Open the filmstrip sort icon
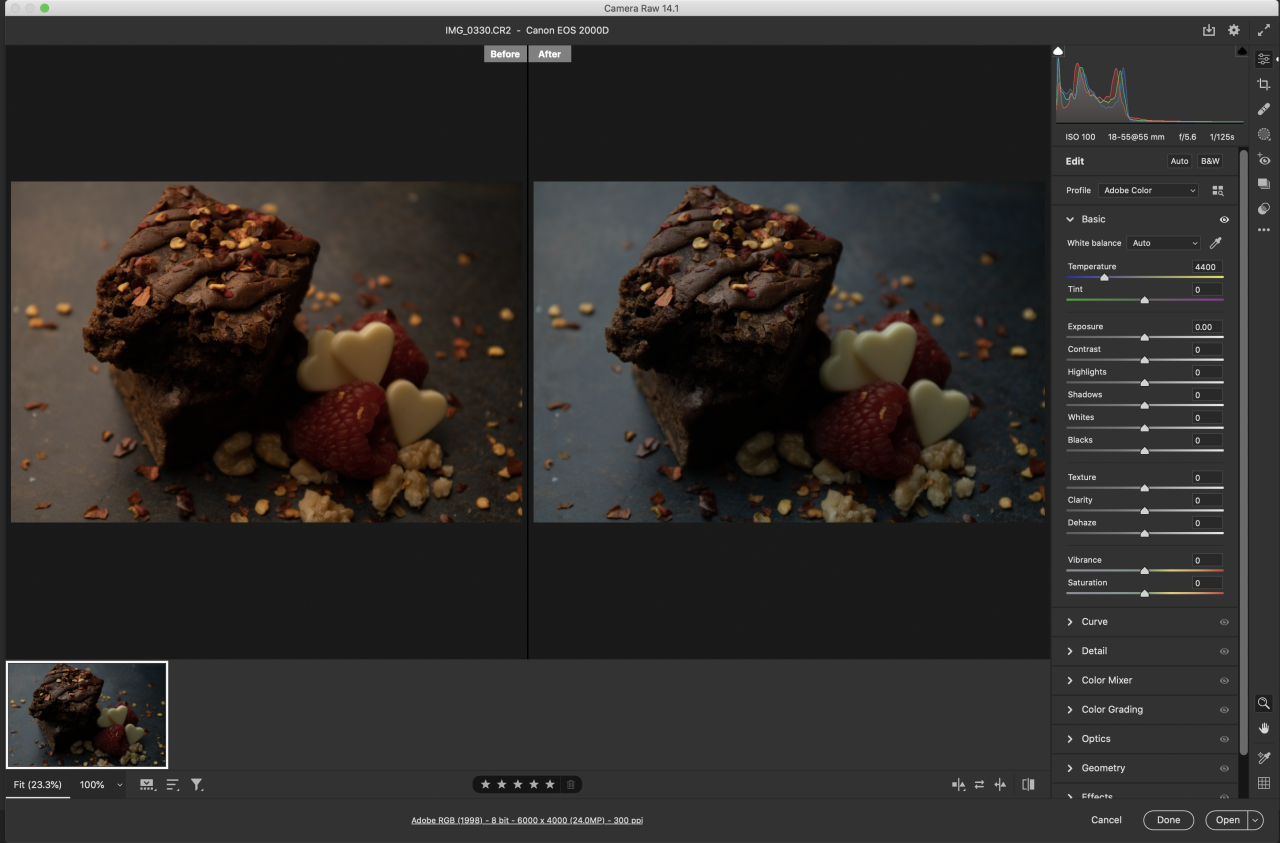Viewport: 1280px width, 843px height. (172, 785)
